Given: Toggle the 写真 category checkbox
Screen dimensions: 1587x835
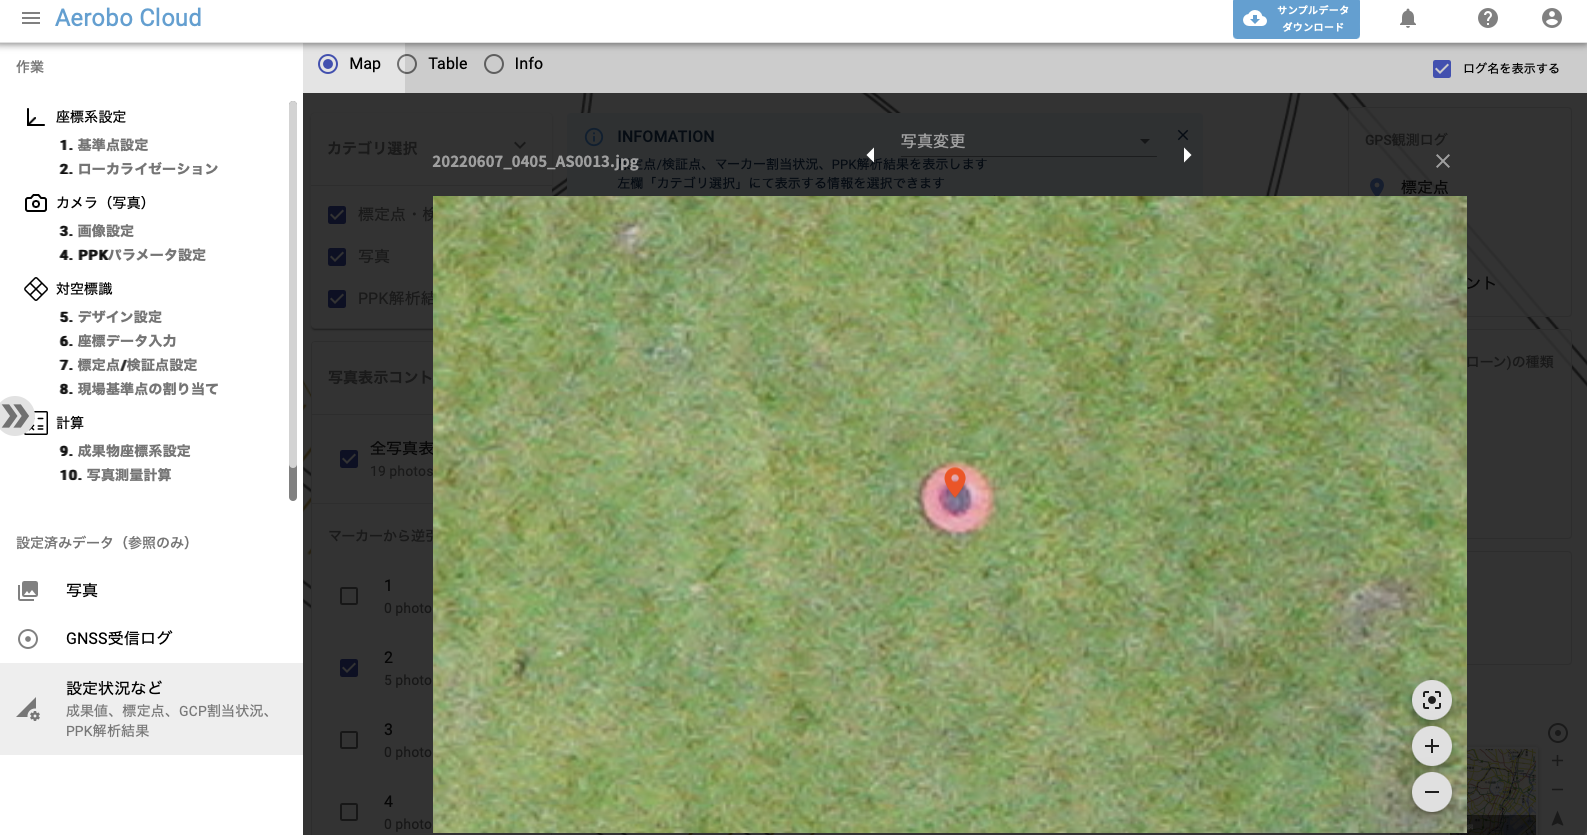Looking at the screenshot, I should (337, 257).
